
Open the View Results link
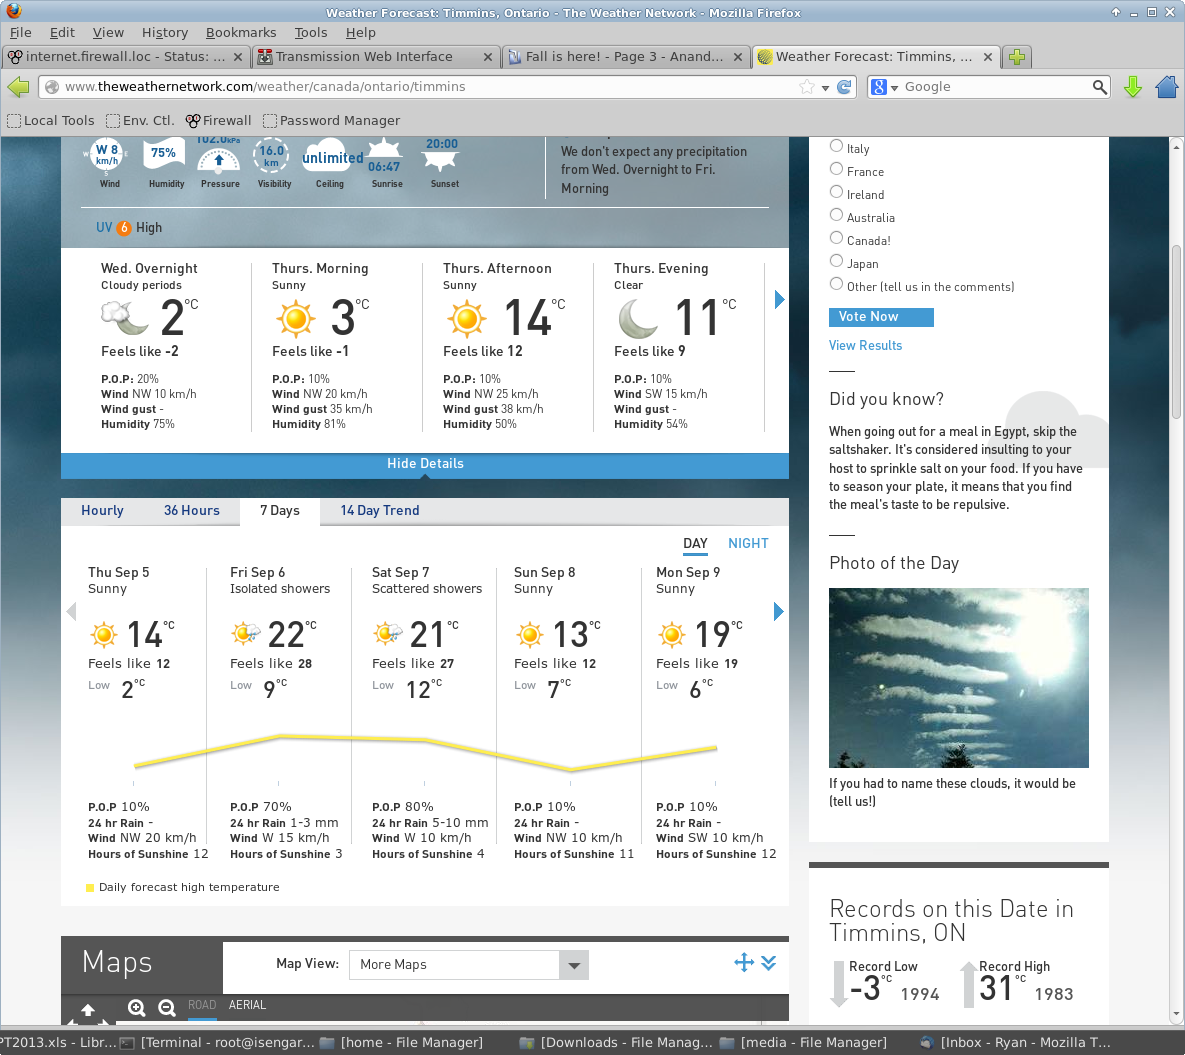[865, 346]
